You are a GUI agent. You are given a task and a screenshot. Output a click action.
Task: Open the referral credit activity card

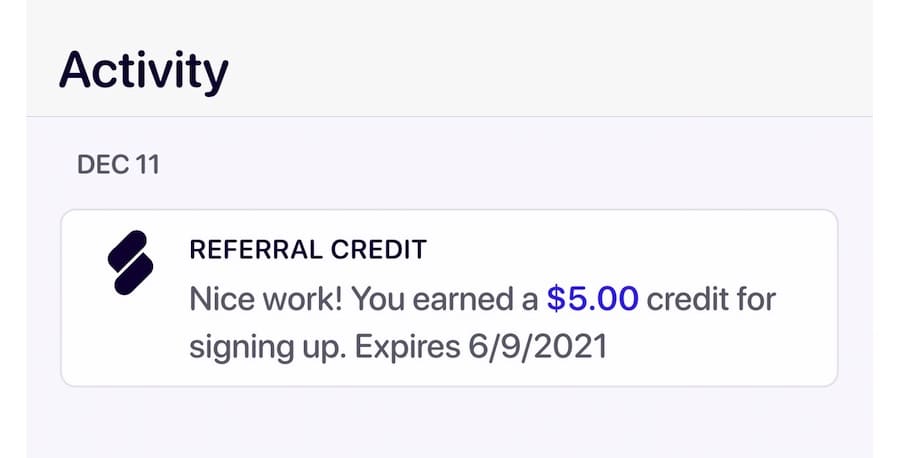(449, 298)
